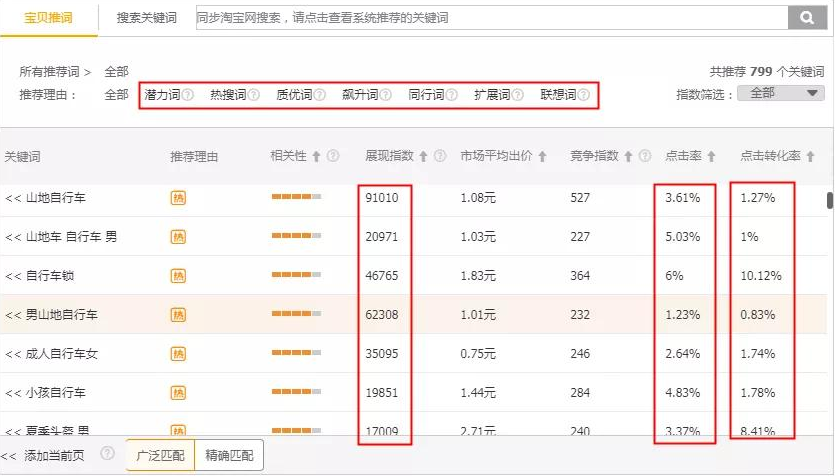Filter by 潜力词 reason
This screenshot has width=835, height=476.
click(162, 95)
